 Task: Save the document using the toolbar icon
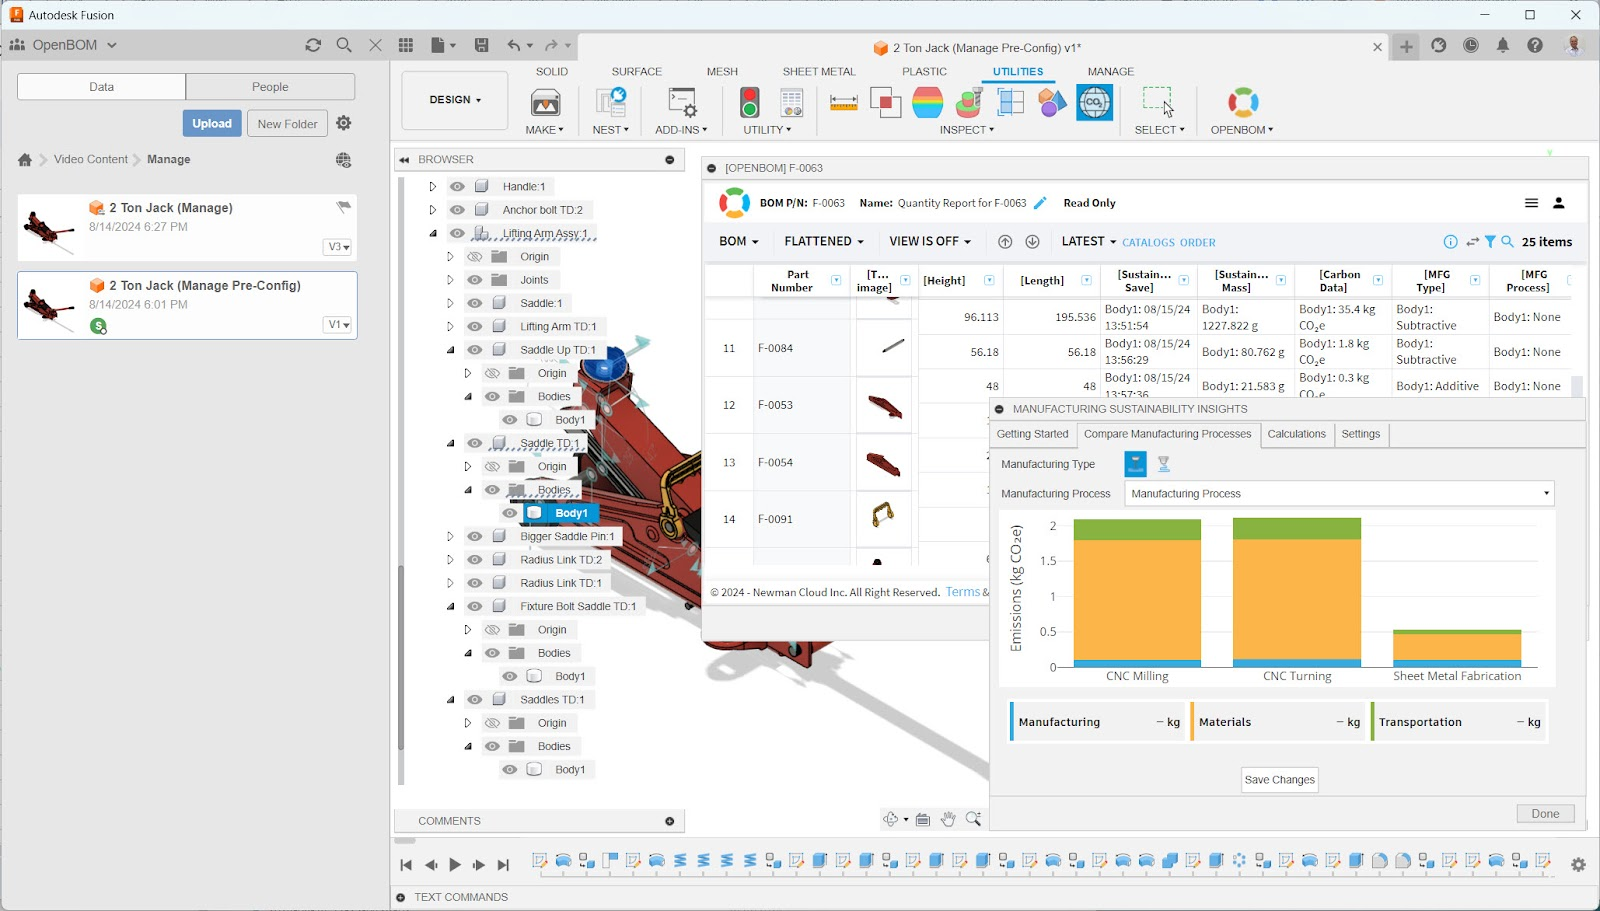482,45
